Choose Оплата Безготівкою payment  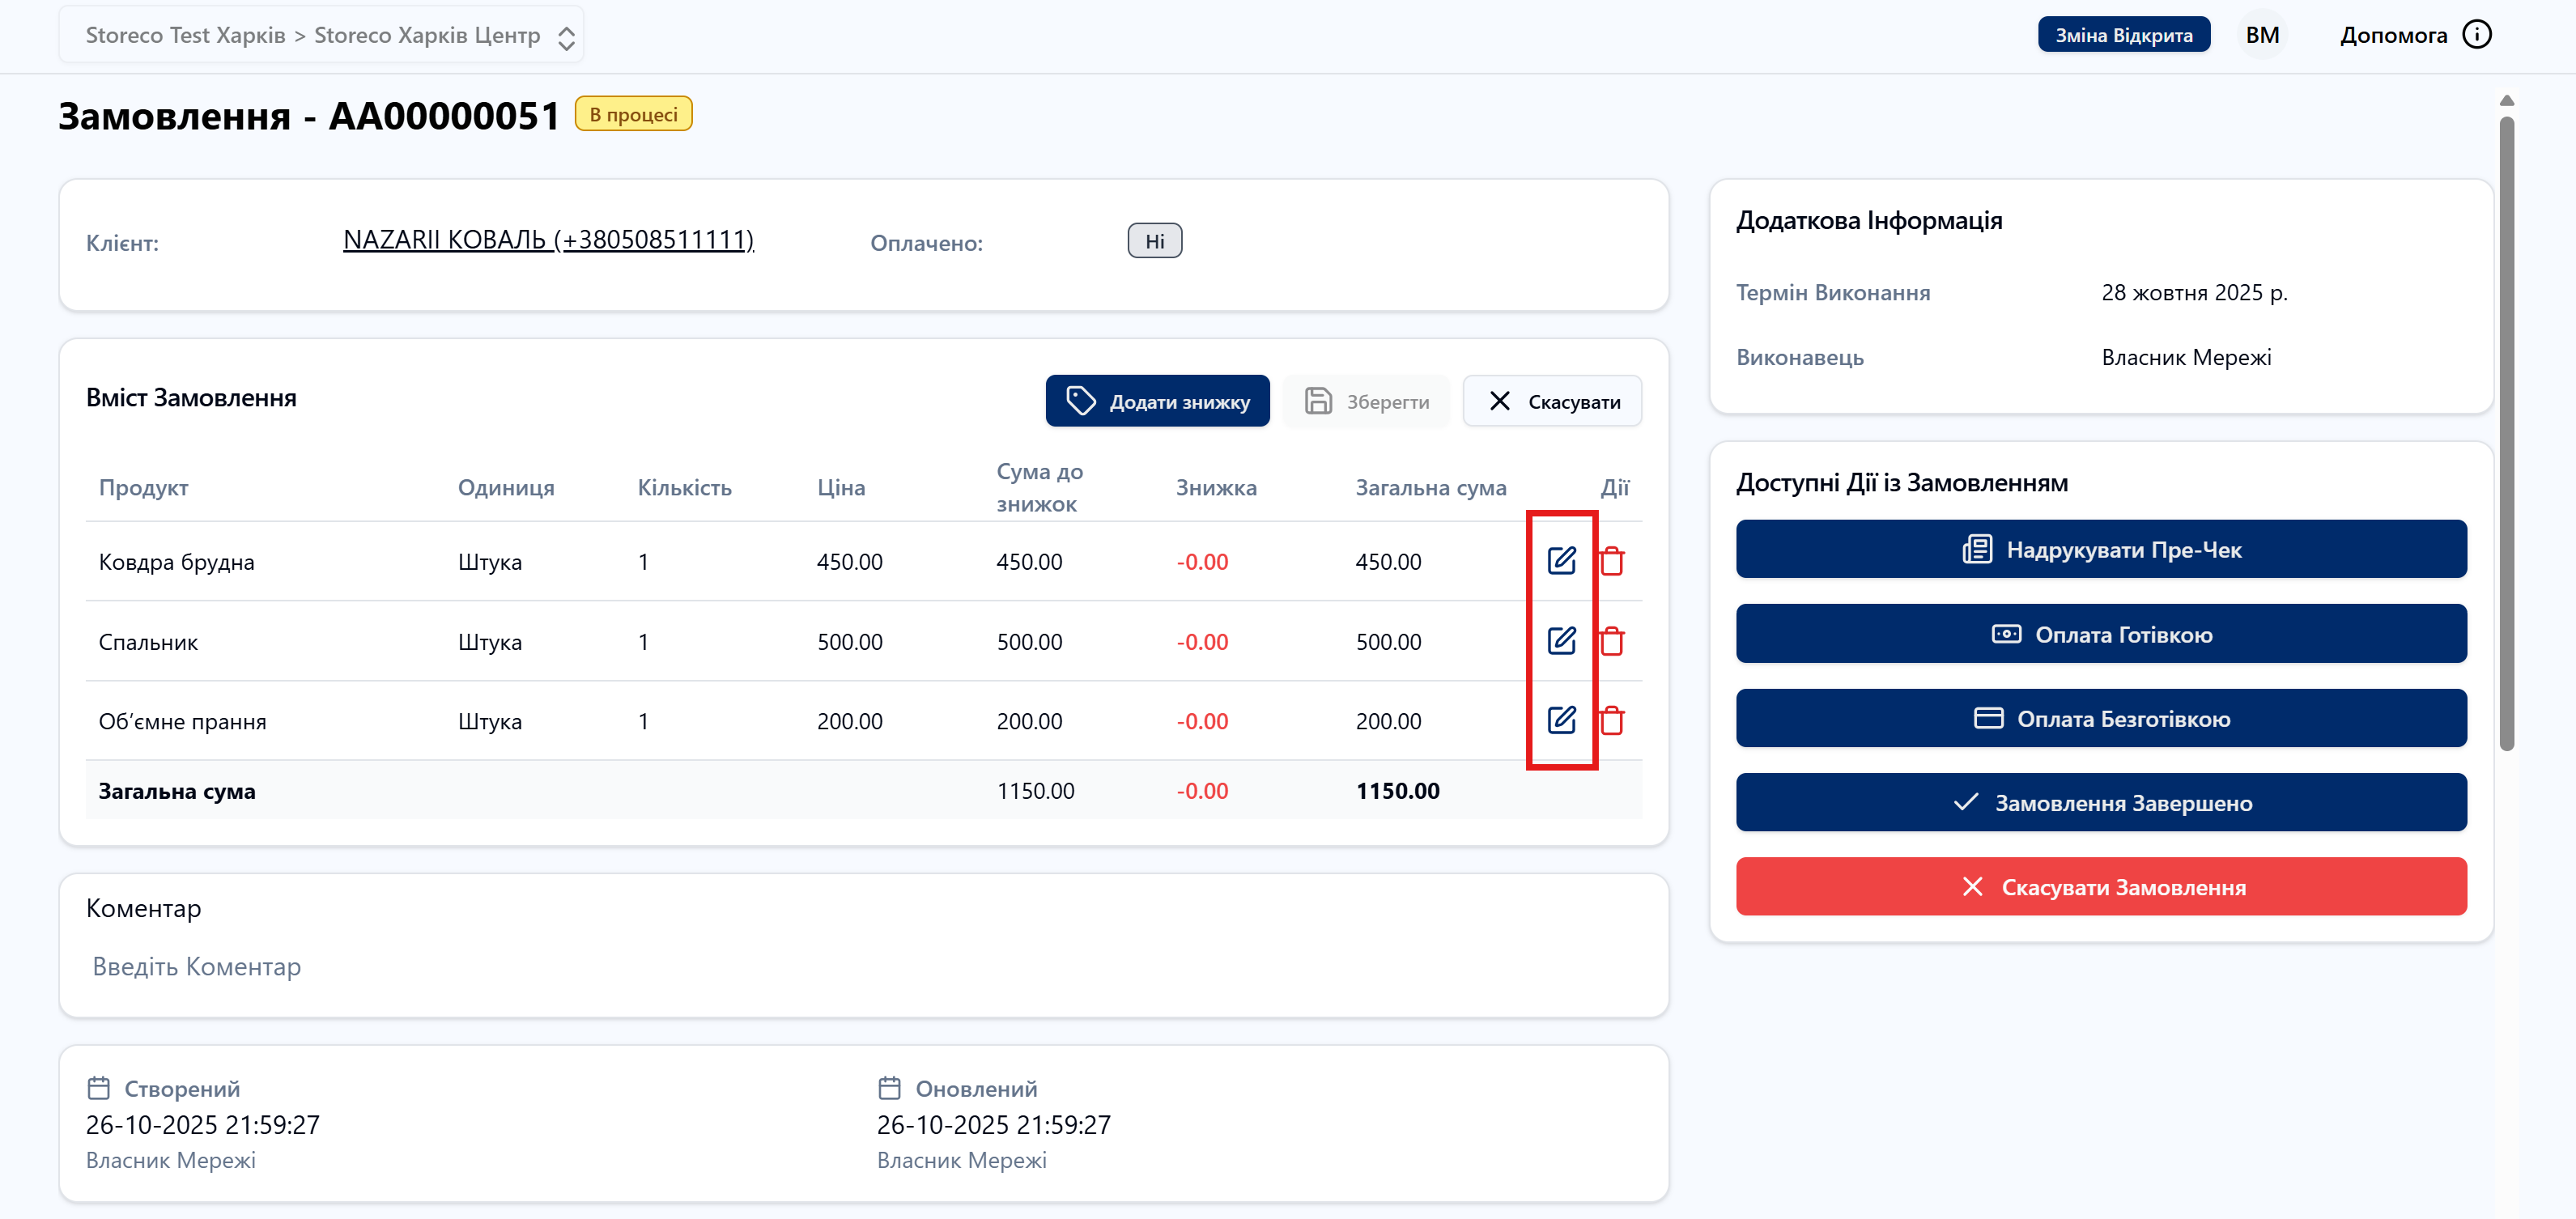2100,718
